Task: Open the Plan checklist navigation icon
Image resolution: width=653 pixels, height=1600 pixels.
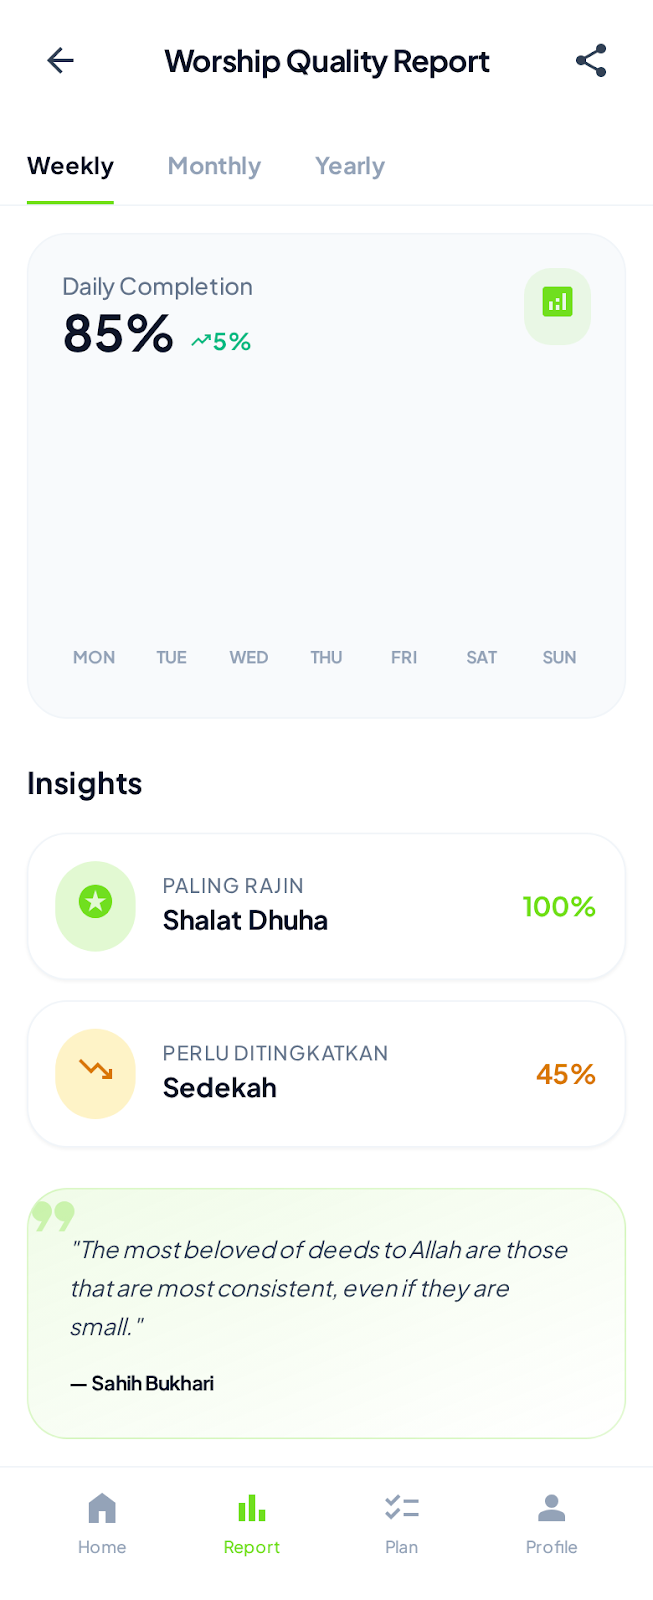Action: pos(401,1509)
